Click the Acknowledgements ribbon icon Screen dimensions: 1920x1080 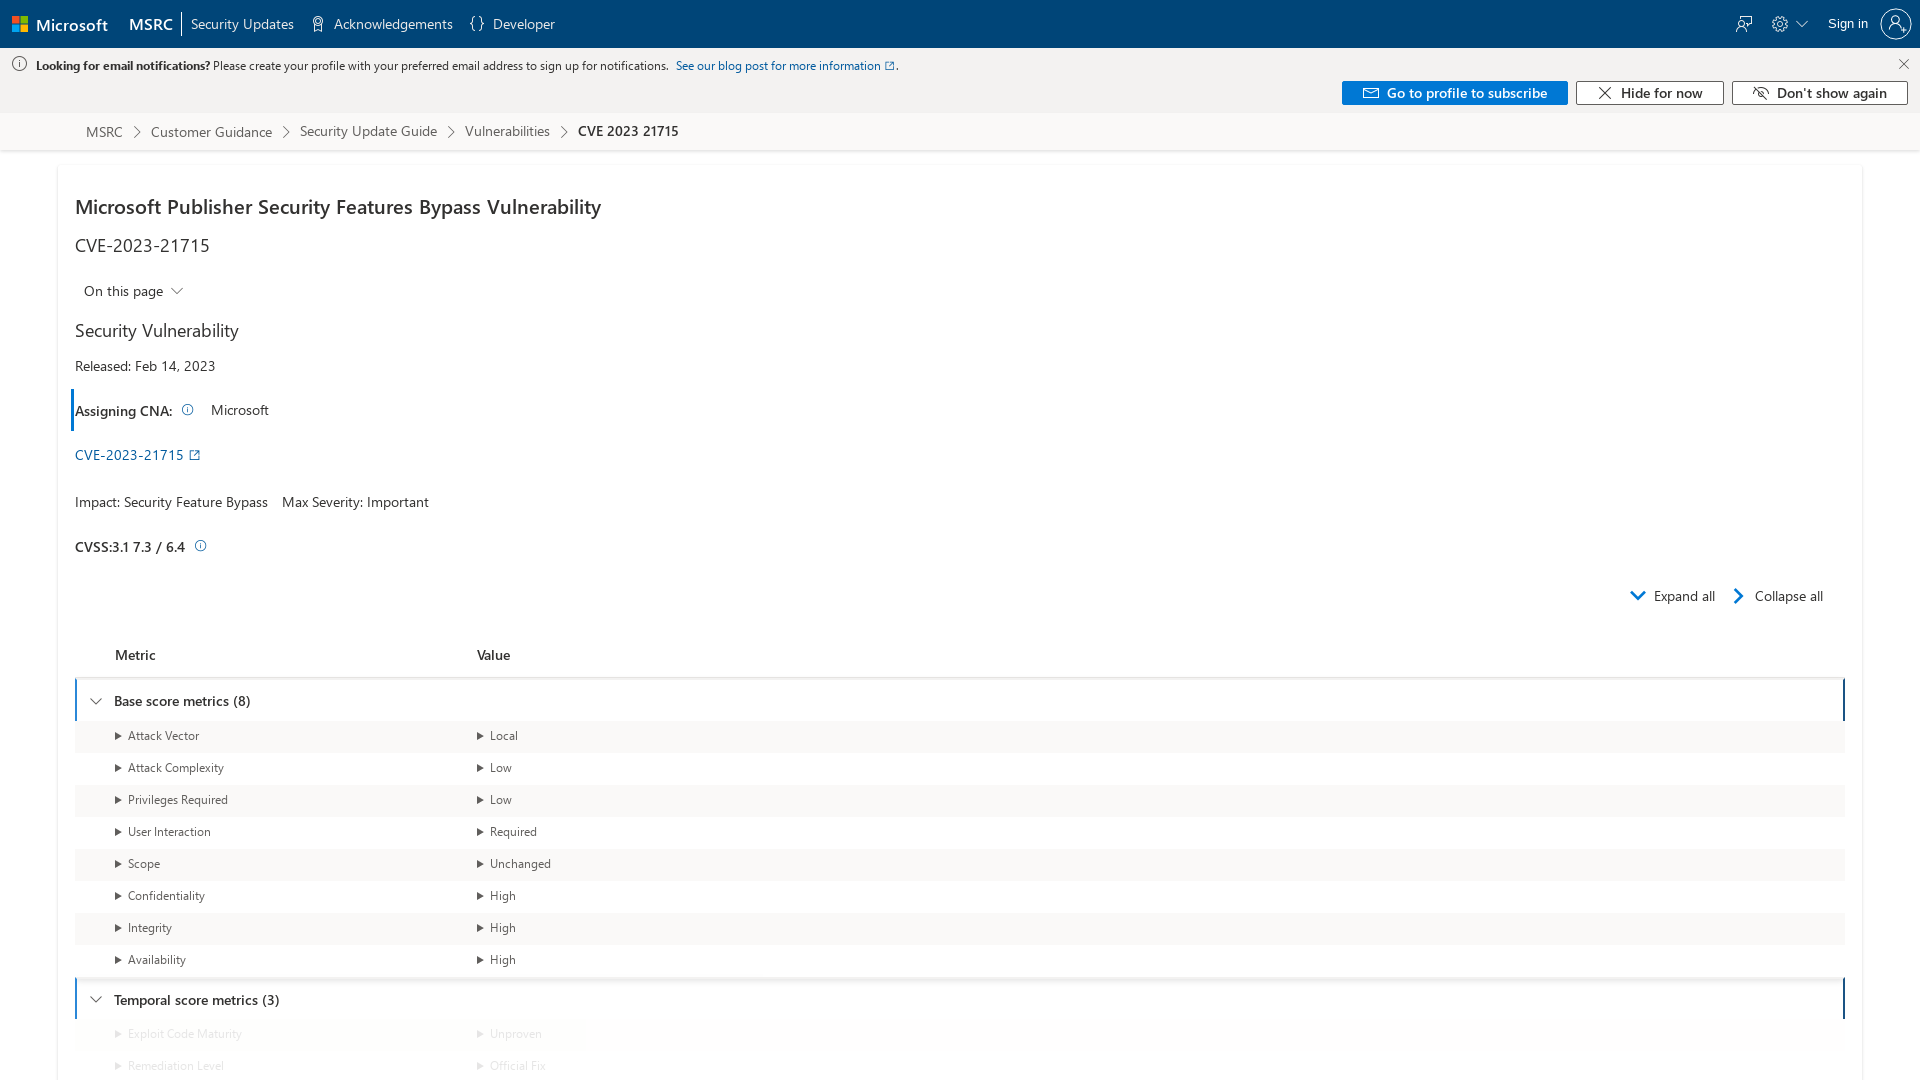click(x=318, y=24)
